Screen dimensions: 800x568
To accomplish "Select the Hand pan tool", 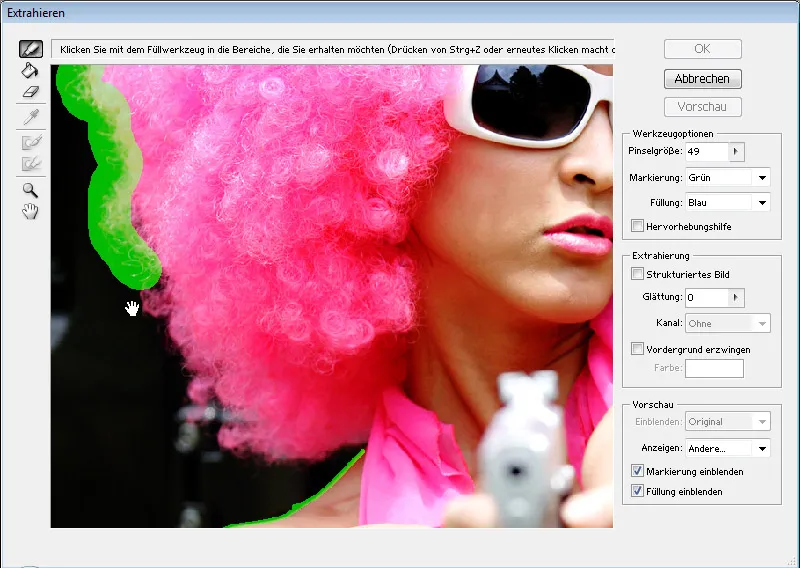I will 30,211.
